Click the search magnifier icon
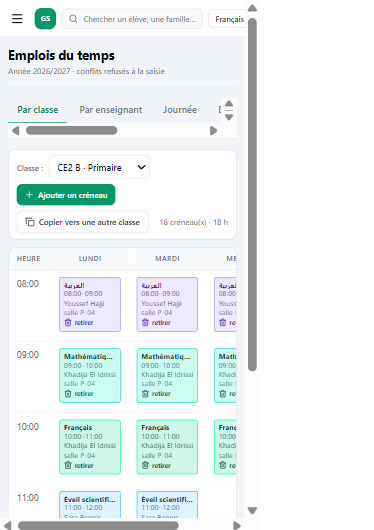This screenshot has width=374, height=530. pos(73,19)
